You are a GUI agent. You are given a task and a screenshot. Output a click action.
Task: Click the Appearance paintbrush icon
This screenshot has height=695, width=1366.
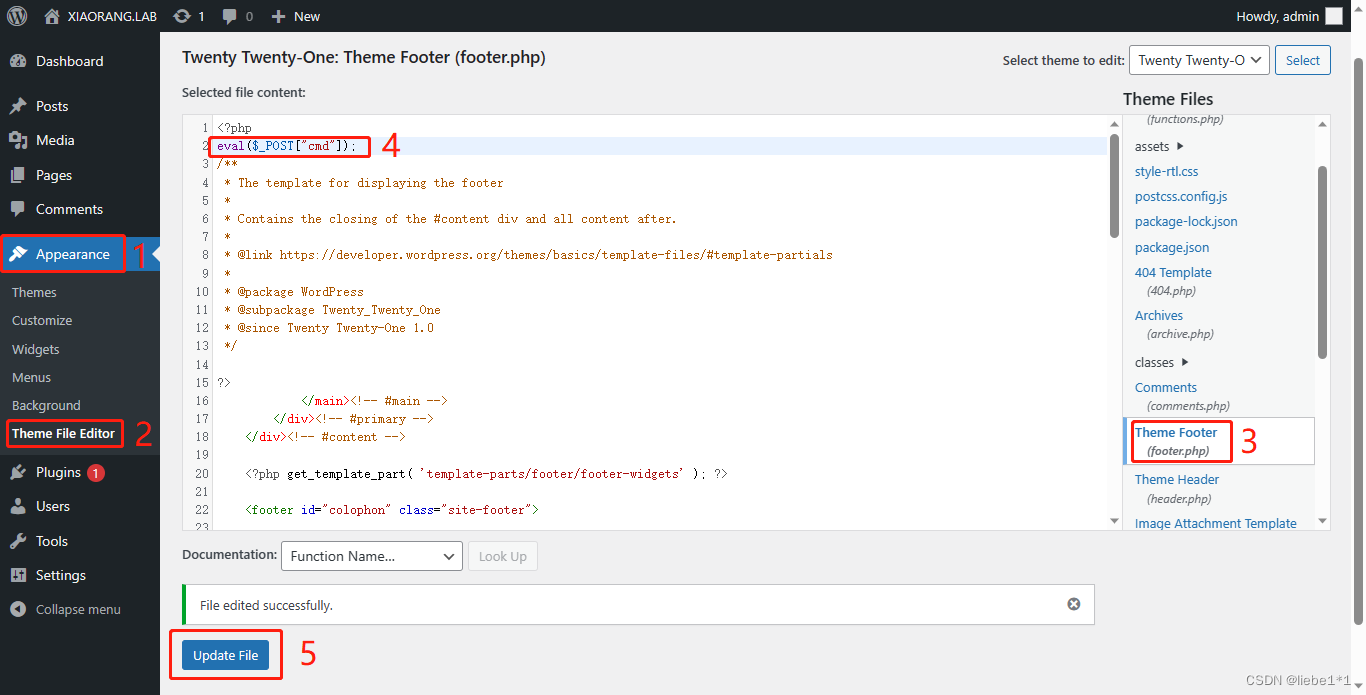pos(18,254)
